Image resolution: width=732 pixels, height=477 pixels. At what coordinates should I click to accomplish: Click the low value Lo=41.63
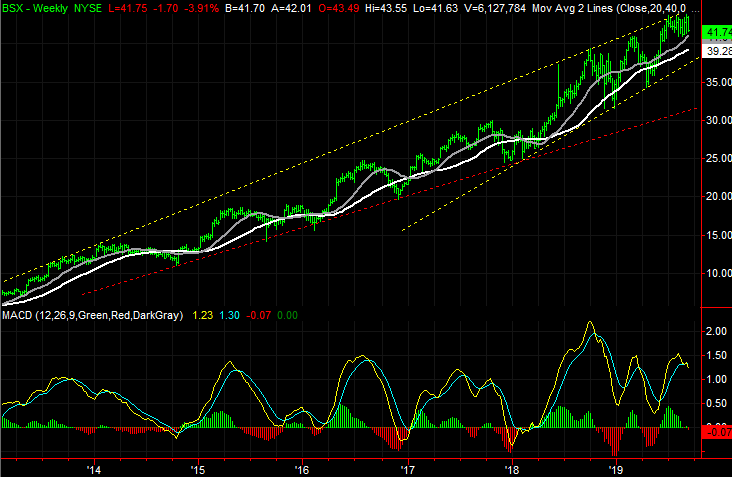[436, 8]
